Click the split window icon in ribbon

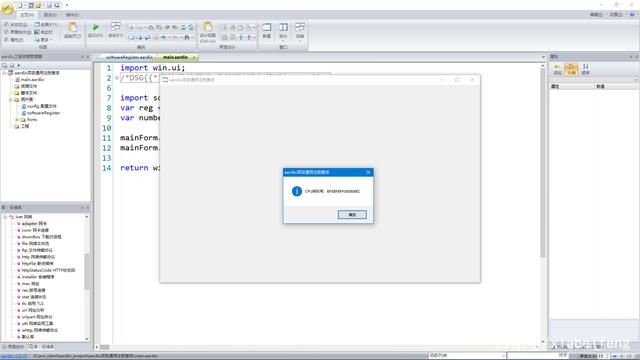[x=283, y=27]
